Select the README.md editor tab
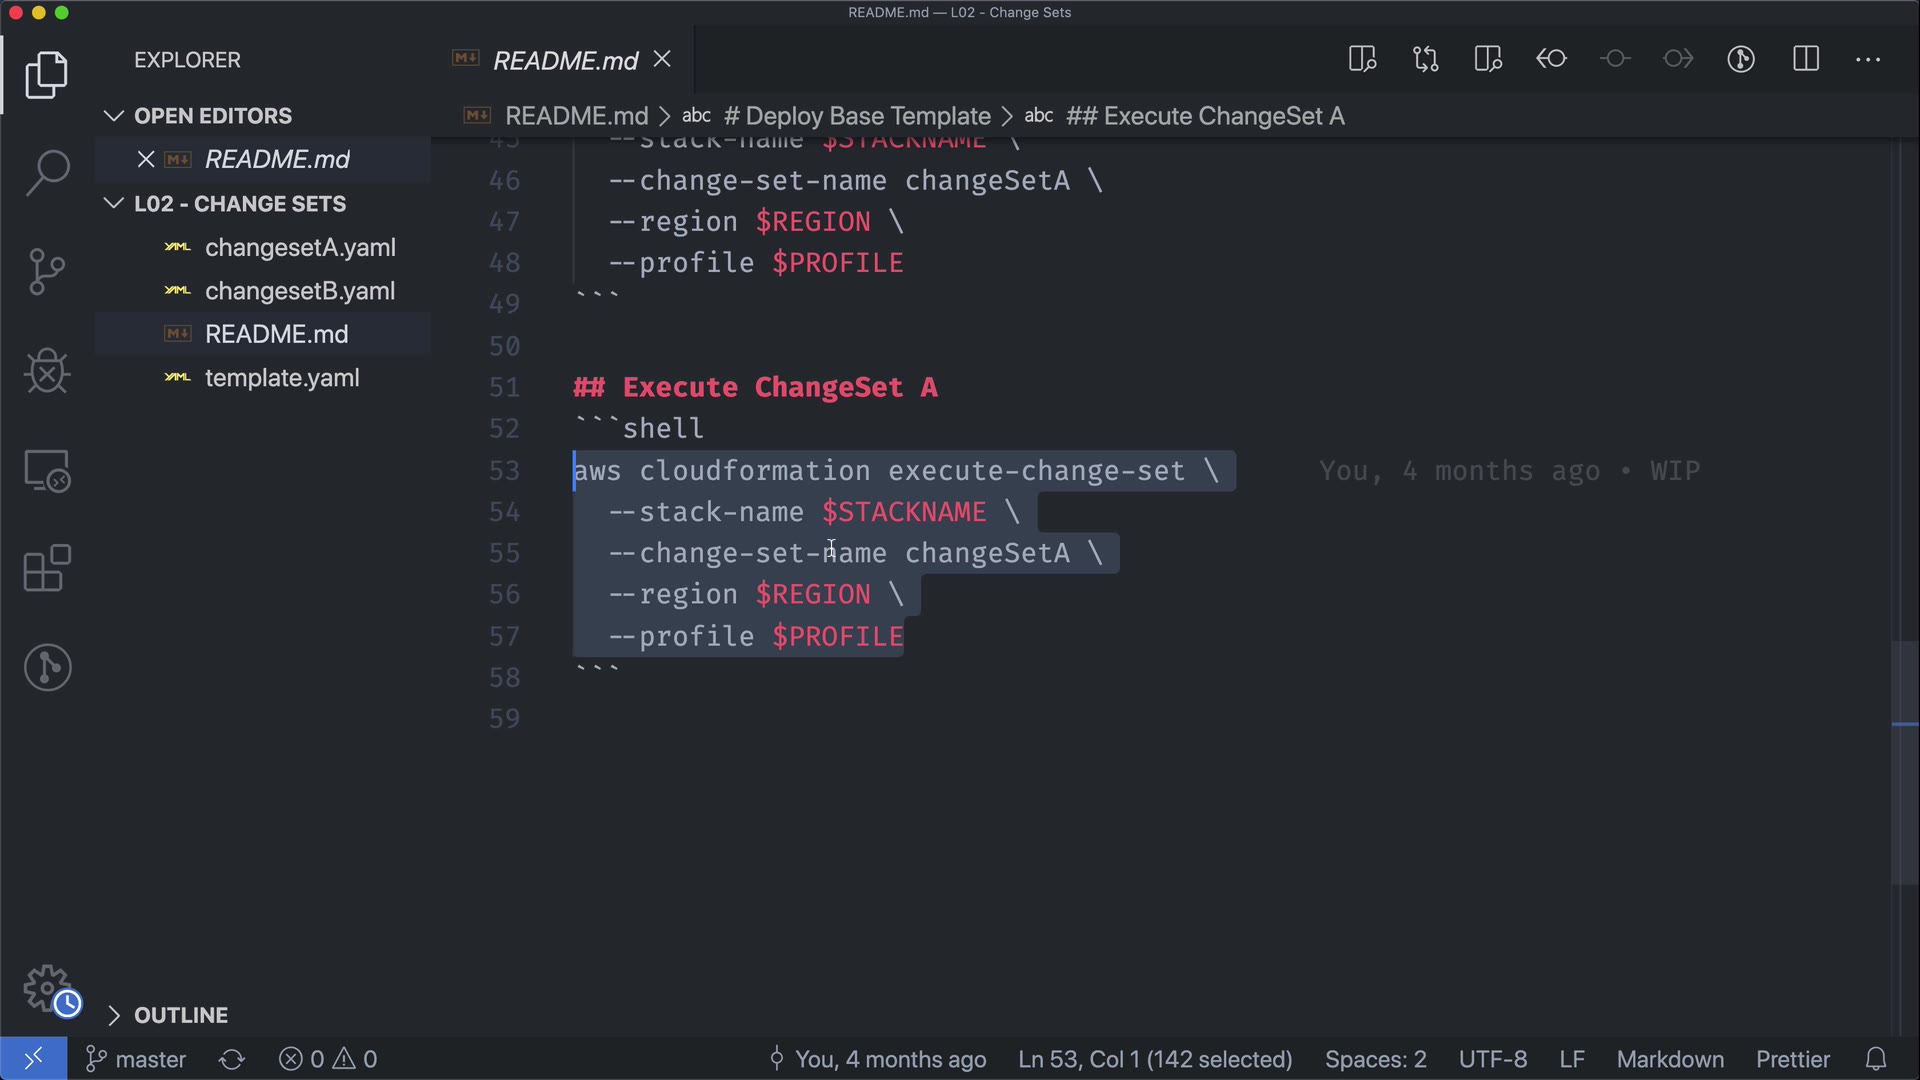 pos(565,60)
